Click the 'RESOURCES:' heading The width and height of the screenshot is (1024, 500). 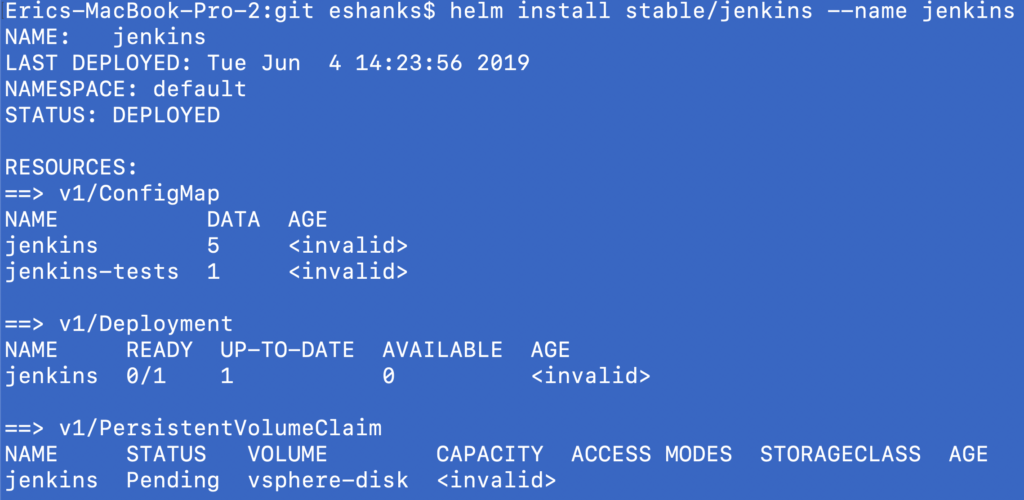71,167
